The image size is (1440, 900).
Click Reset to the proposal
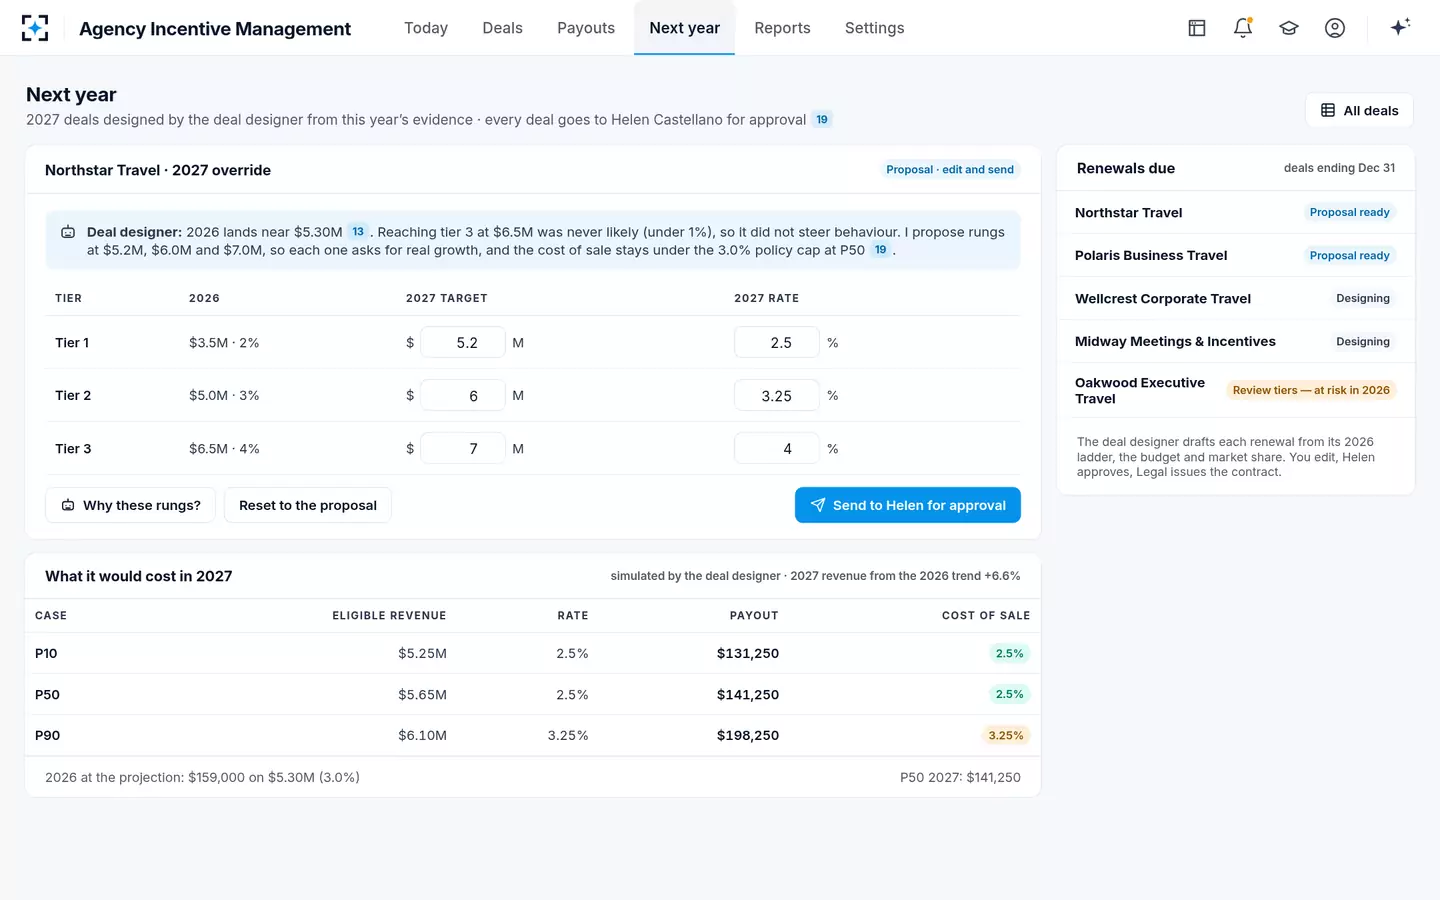tap(308, 505)
